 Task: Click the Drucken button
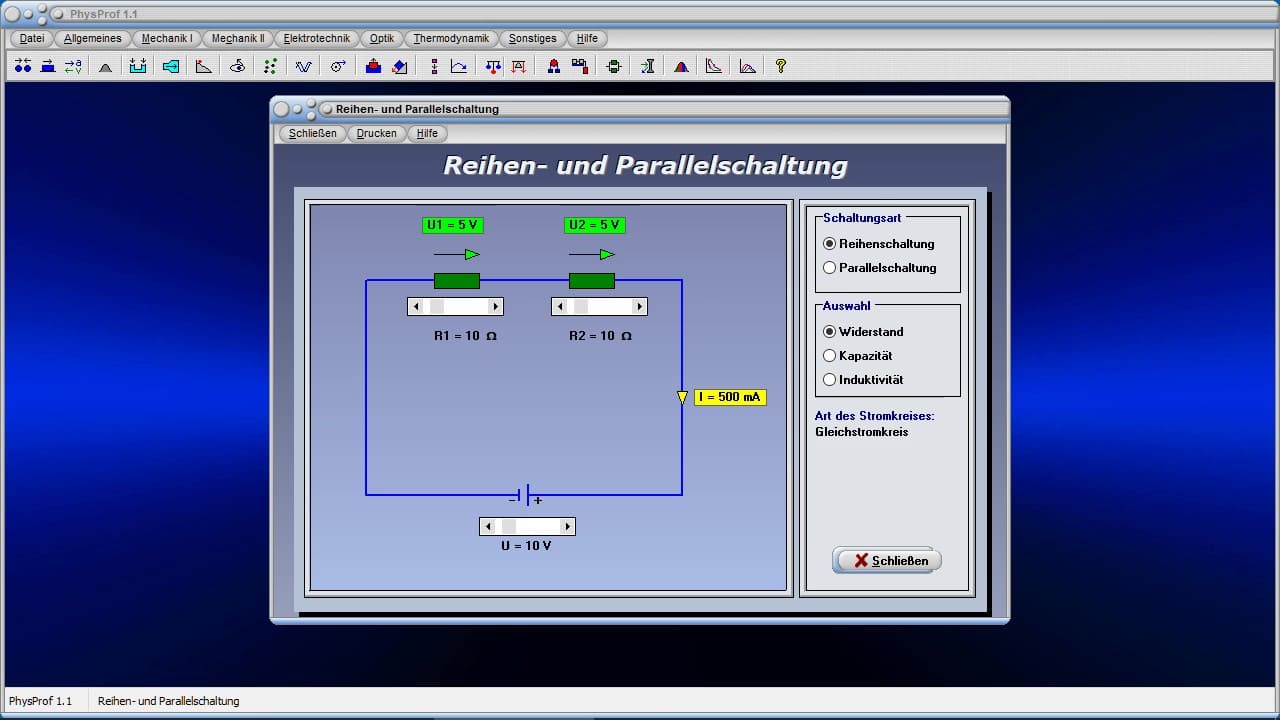(x=376, y=133)
